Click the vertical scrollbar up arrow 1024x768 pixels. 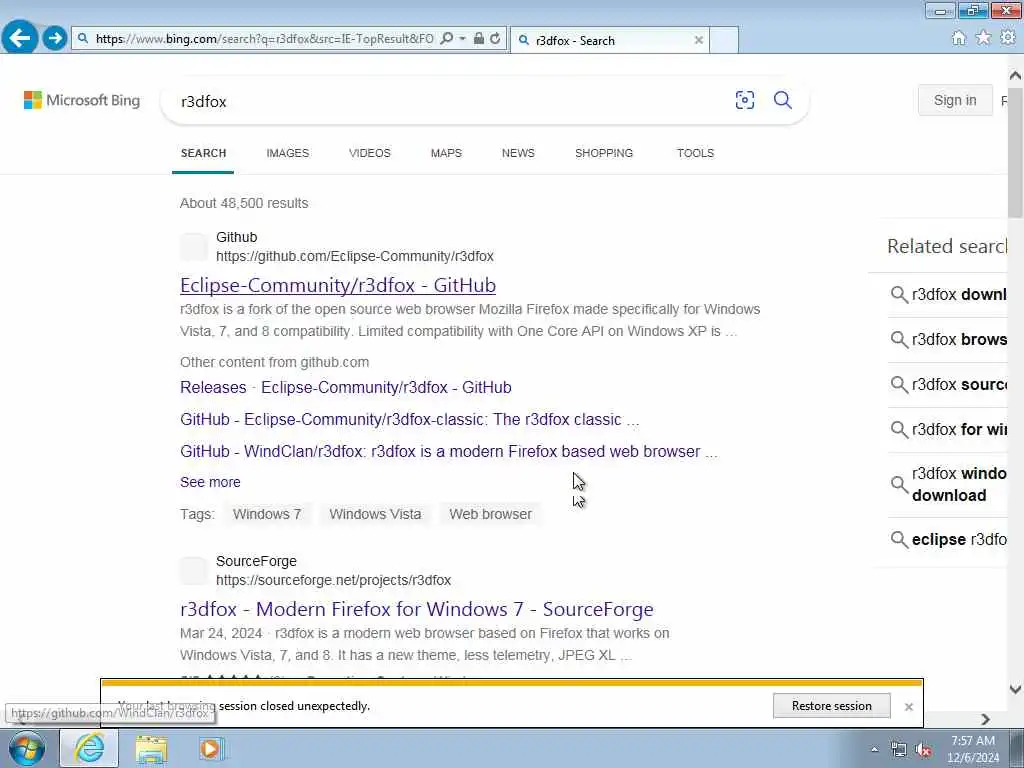pos(1015,76)
